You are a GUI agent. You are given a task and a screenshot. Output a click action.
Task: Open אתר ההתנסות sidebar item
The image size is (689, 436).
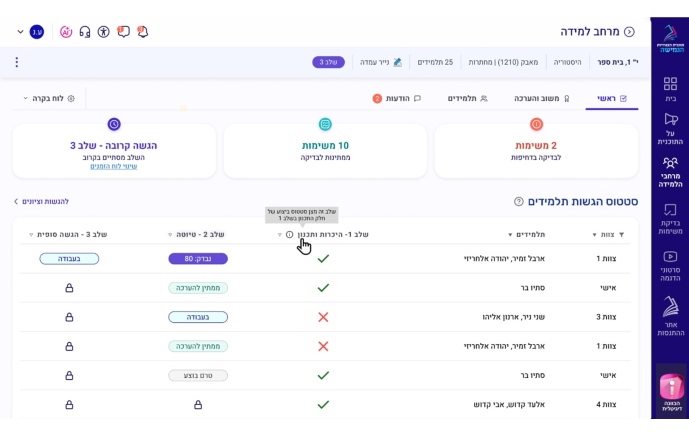point(670,316)
